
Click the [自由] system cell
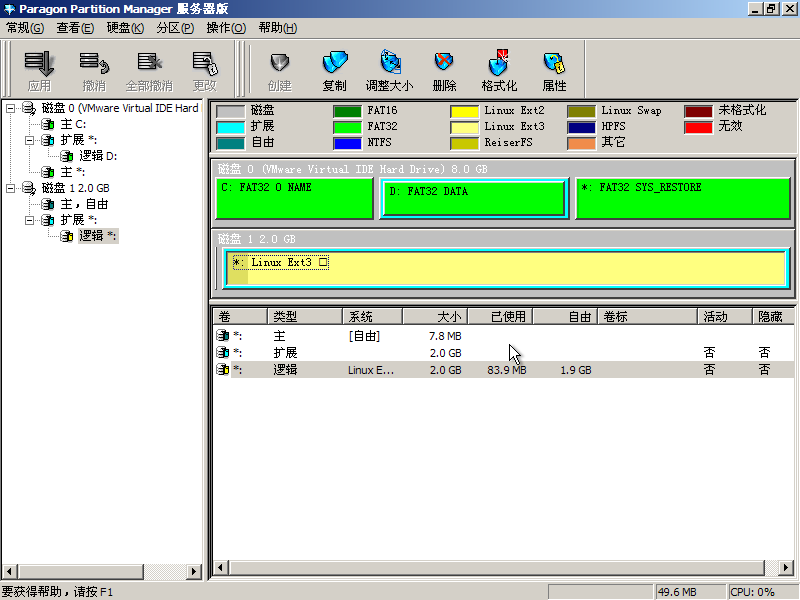point(364,336)
